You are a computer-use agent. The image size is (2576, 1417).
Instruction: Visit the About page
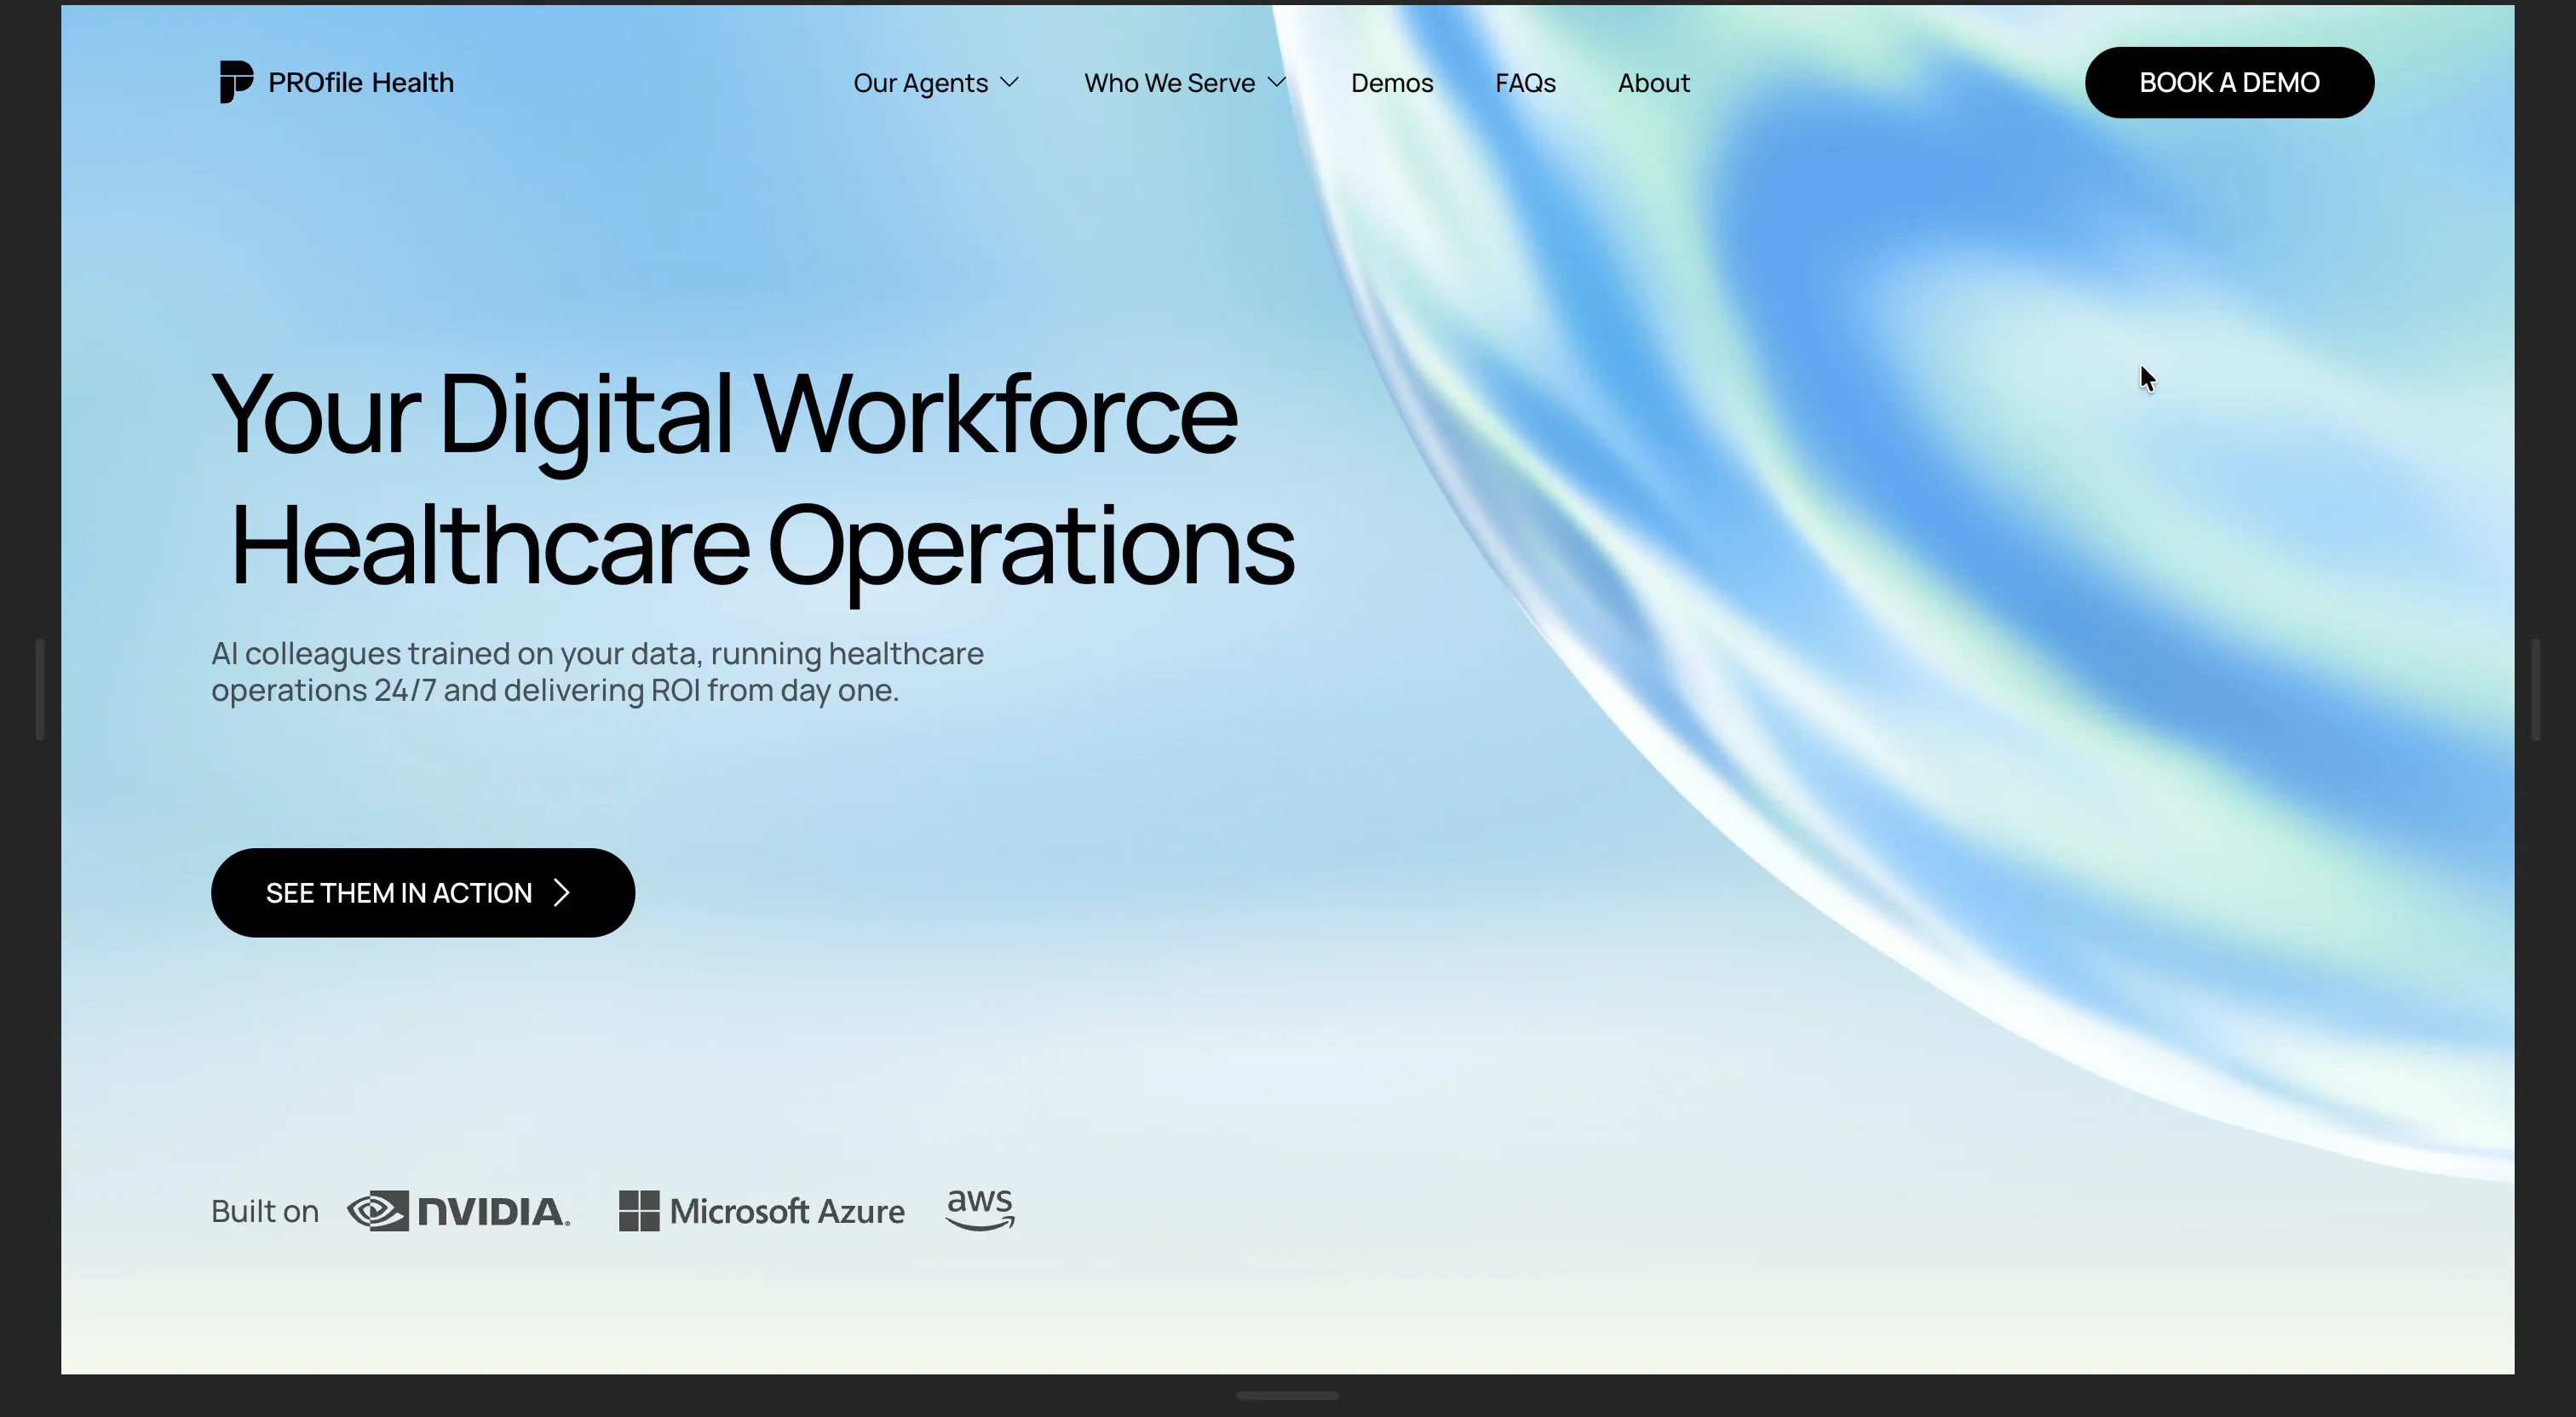pyautogui.click(x=1654, y=83)
